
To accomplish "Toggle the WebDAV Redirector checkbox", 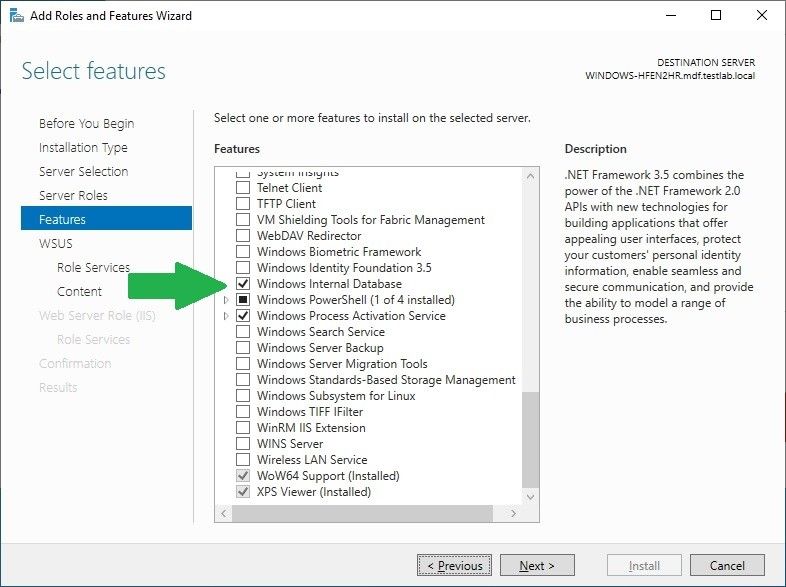I will click(x=243, y=236).
